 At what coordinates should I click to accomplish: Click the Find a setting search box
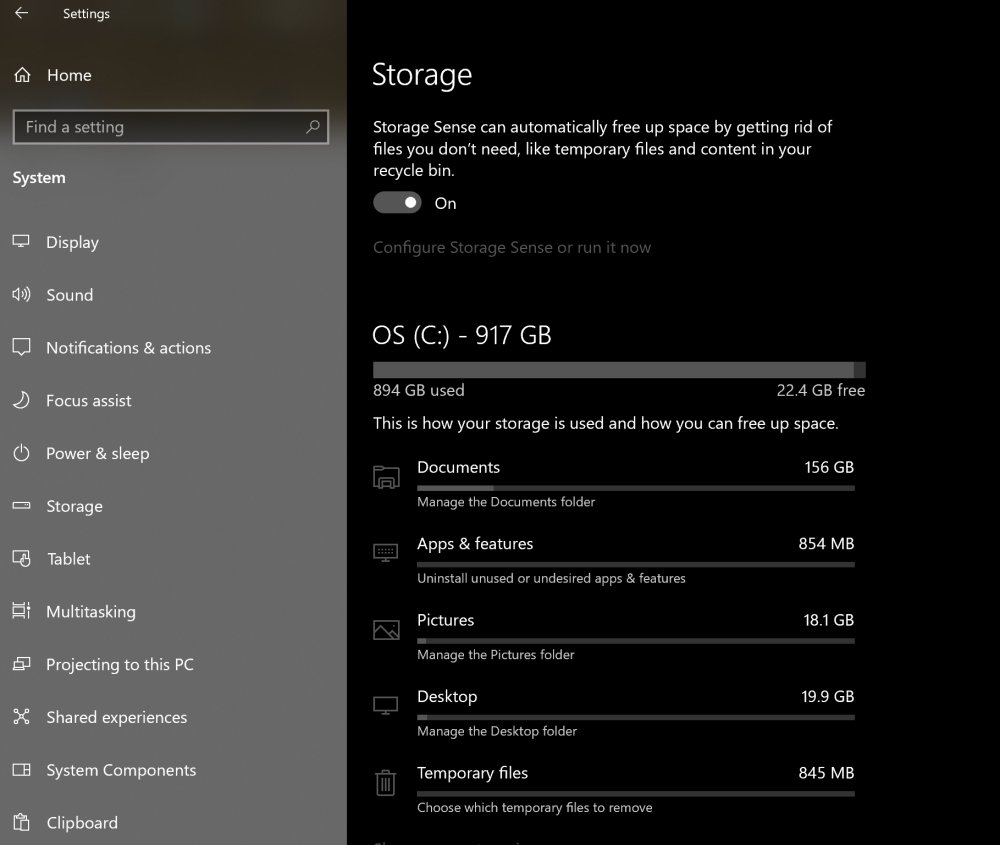click(x=160, y=127)
